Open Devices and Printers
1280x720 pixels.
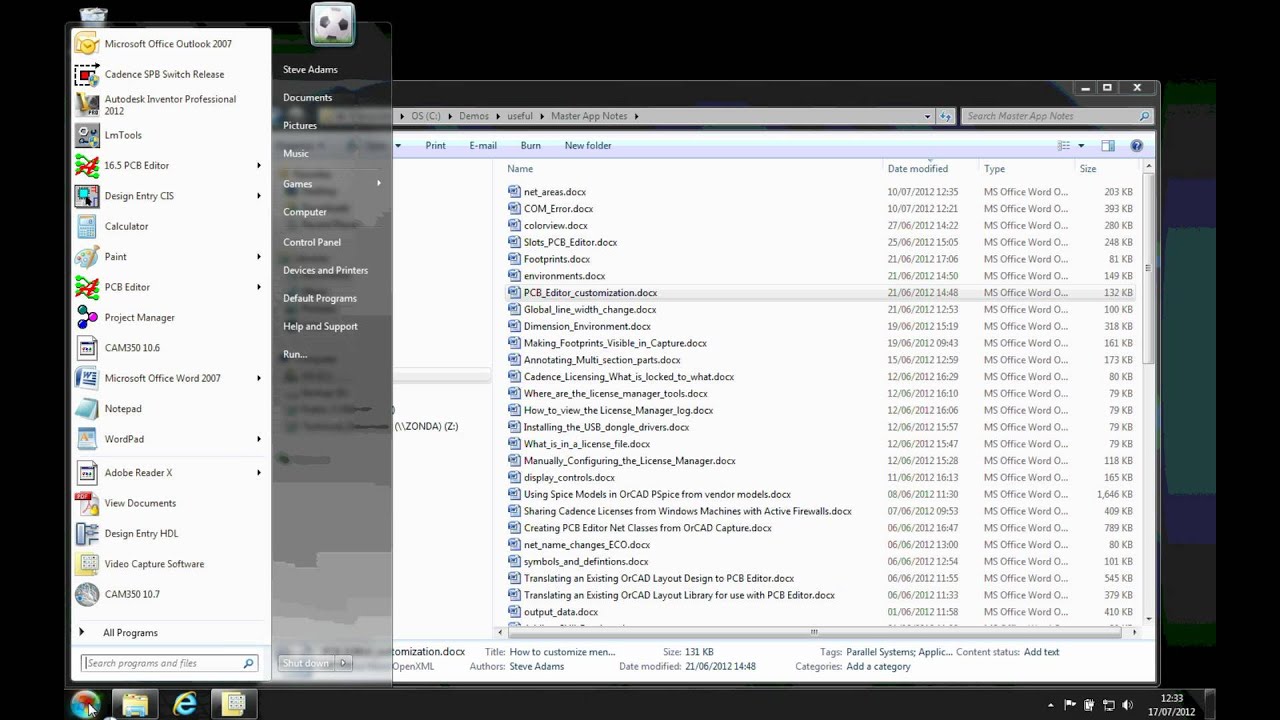coord(325,270)
